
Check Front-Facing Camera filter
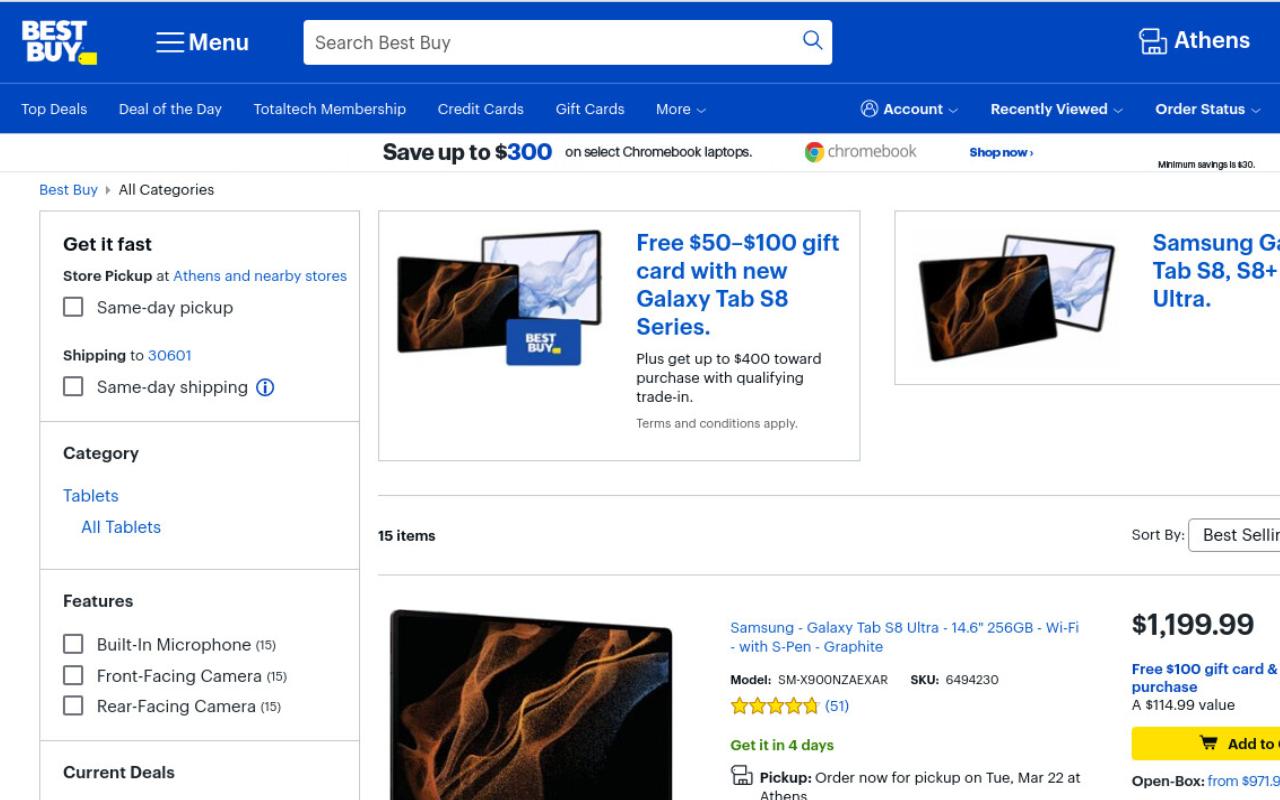(x=73, y=674)
